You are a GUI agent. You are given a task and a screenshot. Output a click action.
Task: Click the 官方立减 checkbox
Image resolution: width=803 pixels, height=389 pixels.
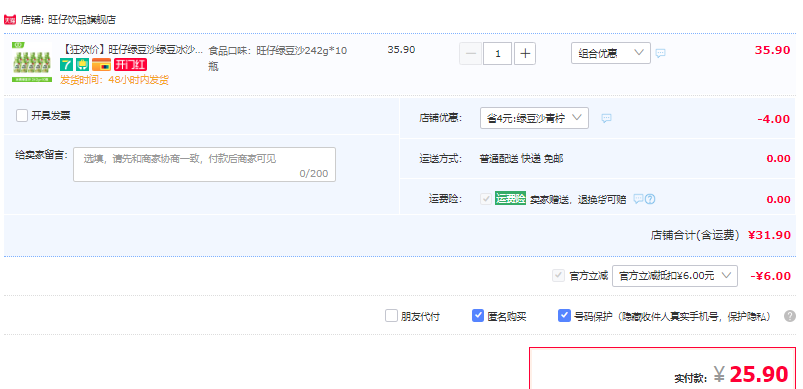click(558, 276)
